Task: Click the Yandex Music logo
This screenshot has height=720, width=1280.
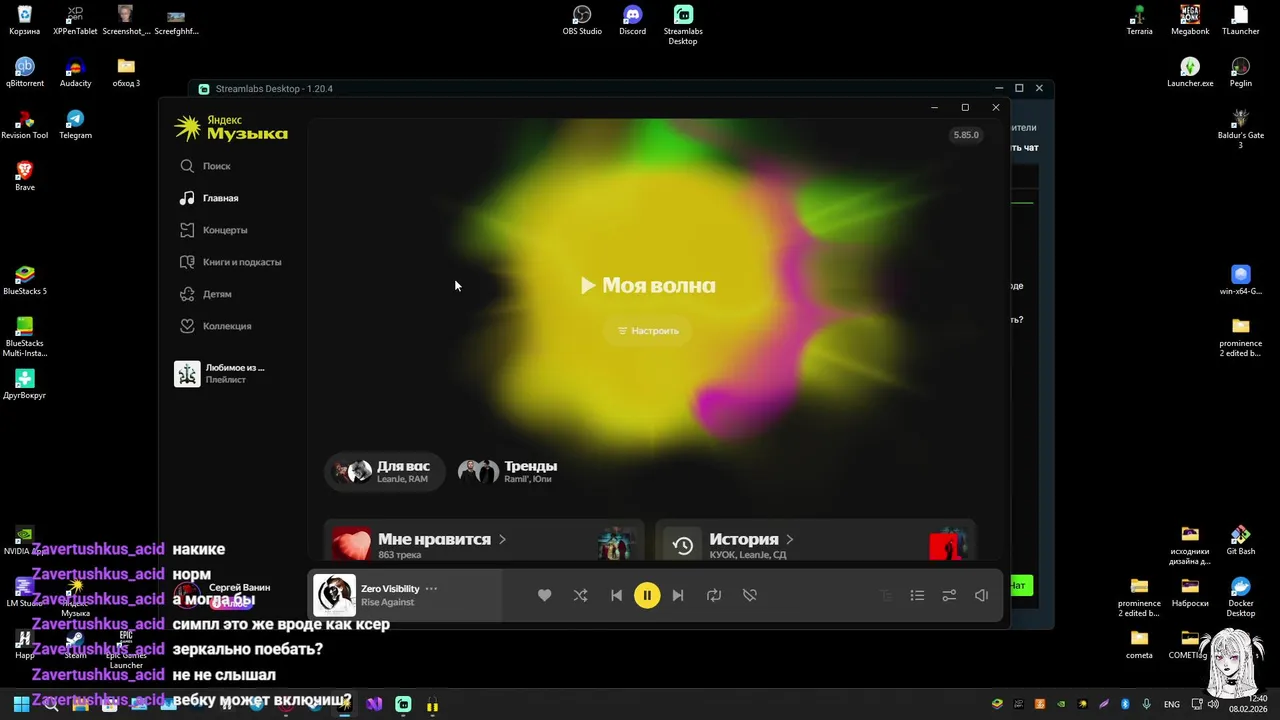Action: 231,127
